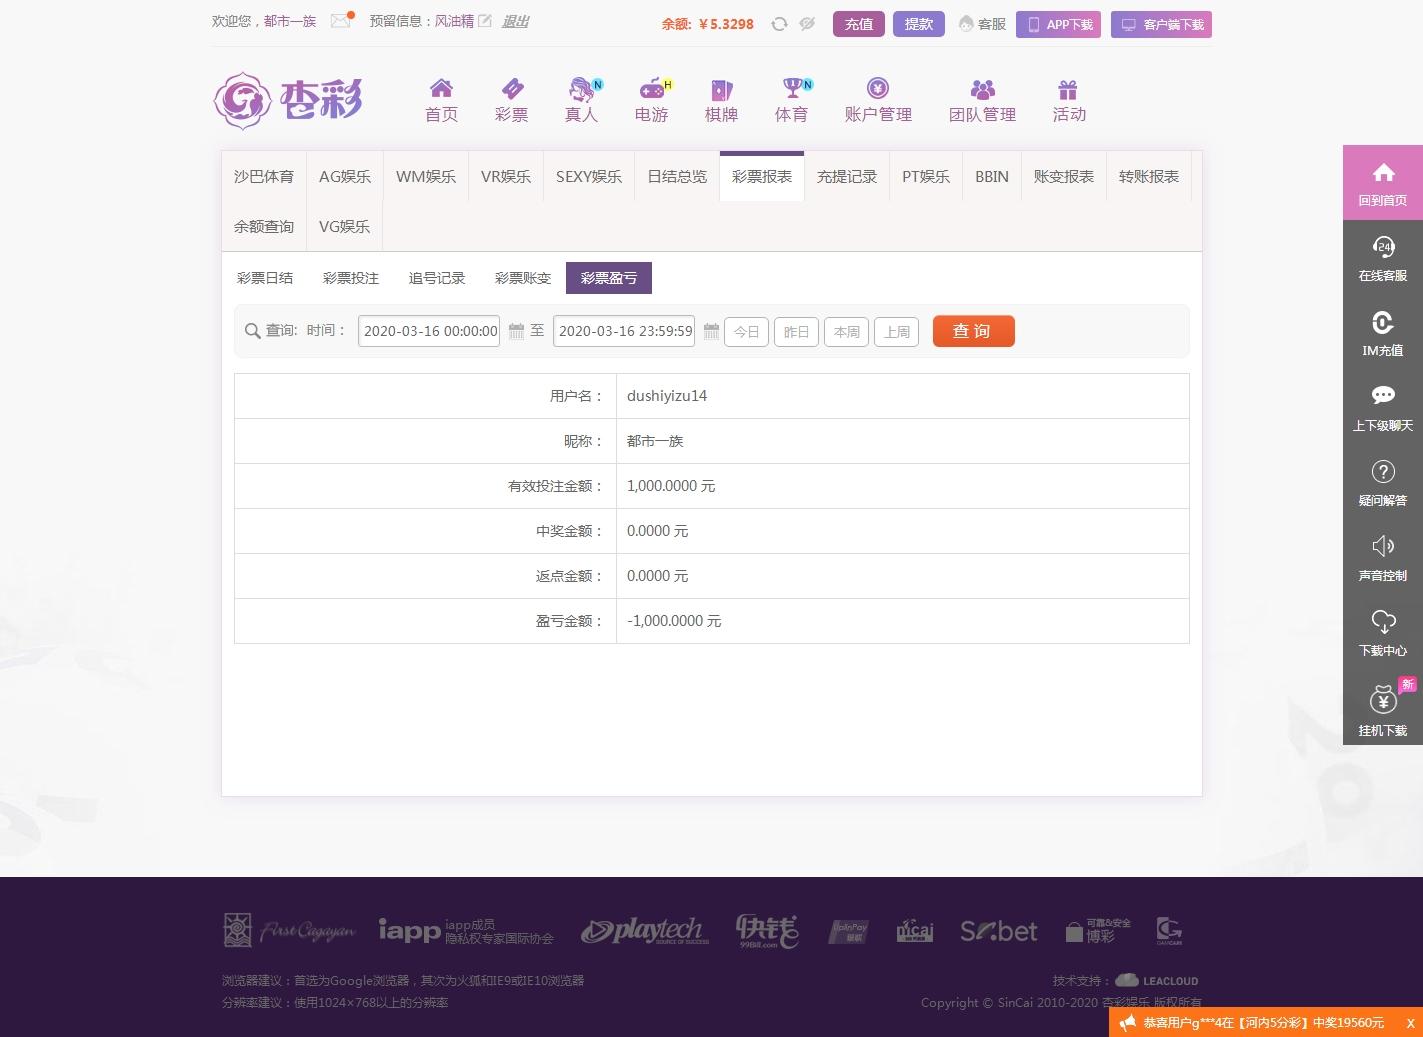The width and height of the screenshot is (1423, 1037).
Task: Click the 疑问解答 question answers icon
Action: pyautogui.click(x=1382, y=482)
